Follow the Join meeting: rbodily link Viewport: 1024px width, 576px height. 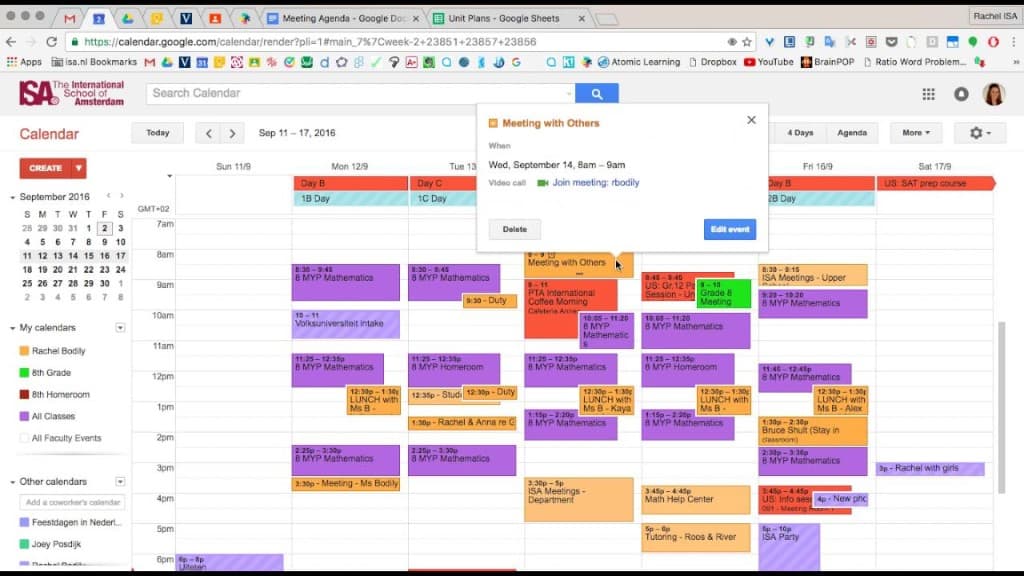(596, 183)
